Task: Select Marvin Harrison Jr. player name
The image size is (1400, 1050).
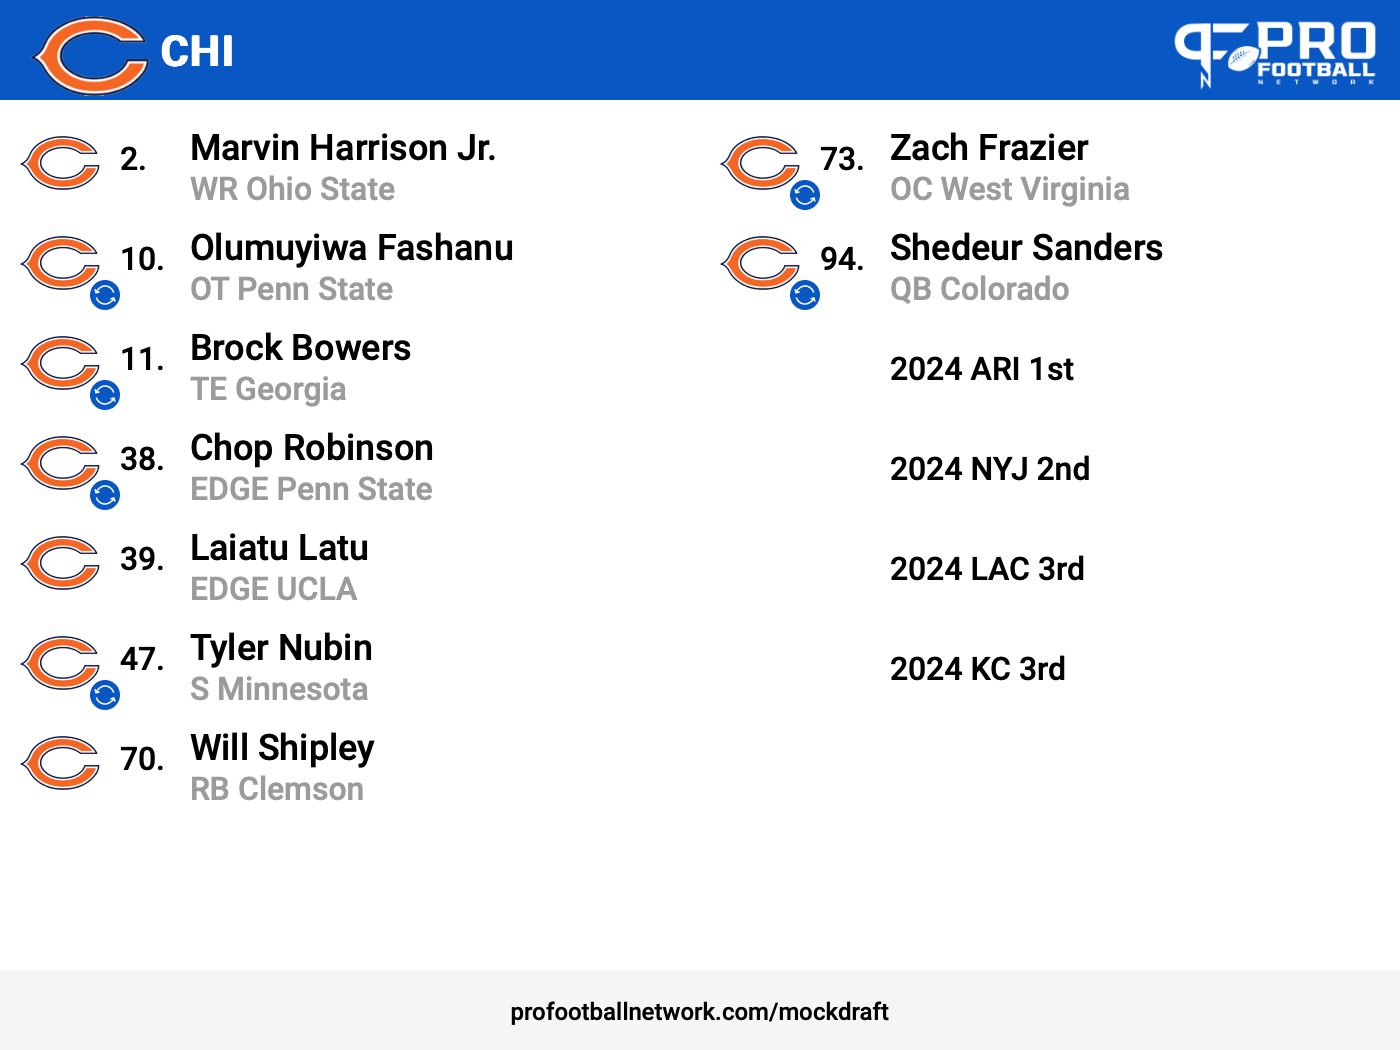Action: coord(343,148)
